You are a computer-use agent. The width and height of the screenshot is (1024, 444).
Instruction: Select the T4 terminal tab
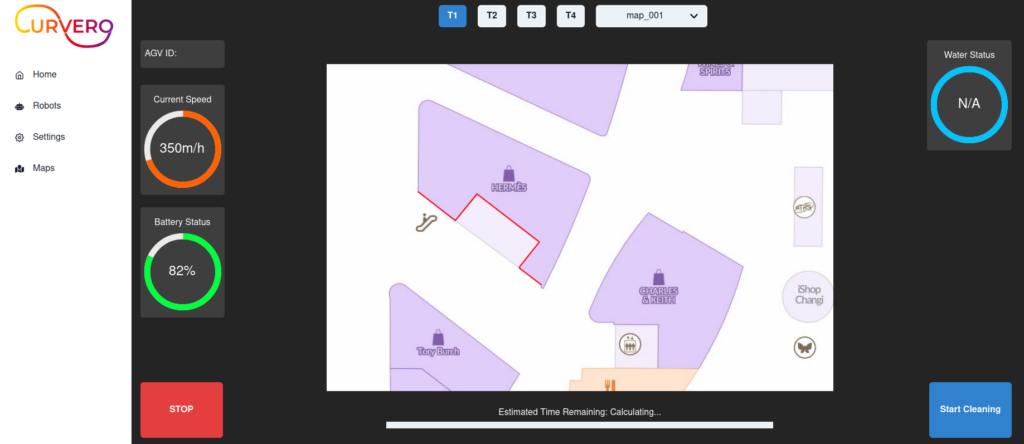coord(570,16)
